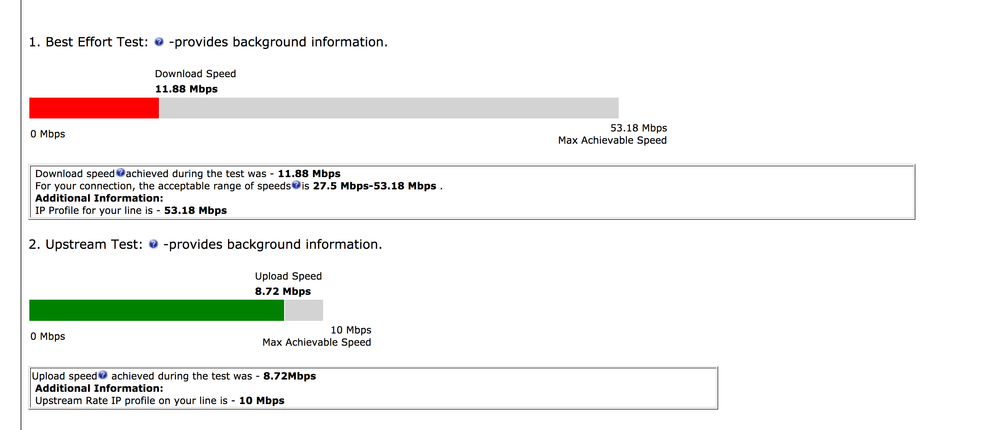The width and height of the screenshot is (999, 430).
Task: Click the red download speed bar
Action: [94, 108]
